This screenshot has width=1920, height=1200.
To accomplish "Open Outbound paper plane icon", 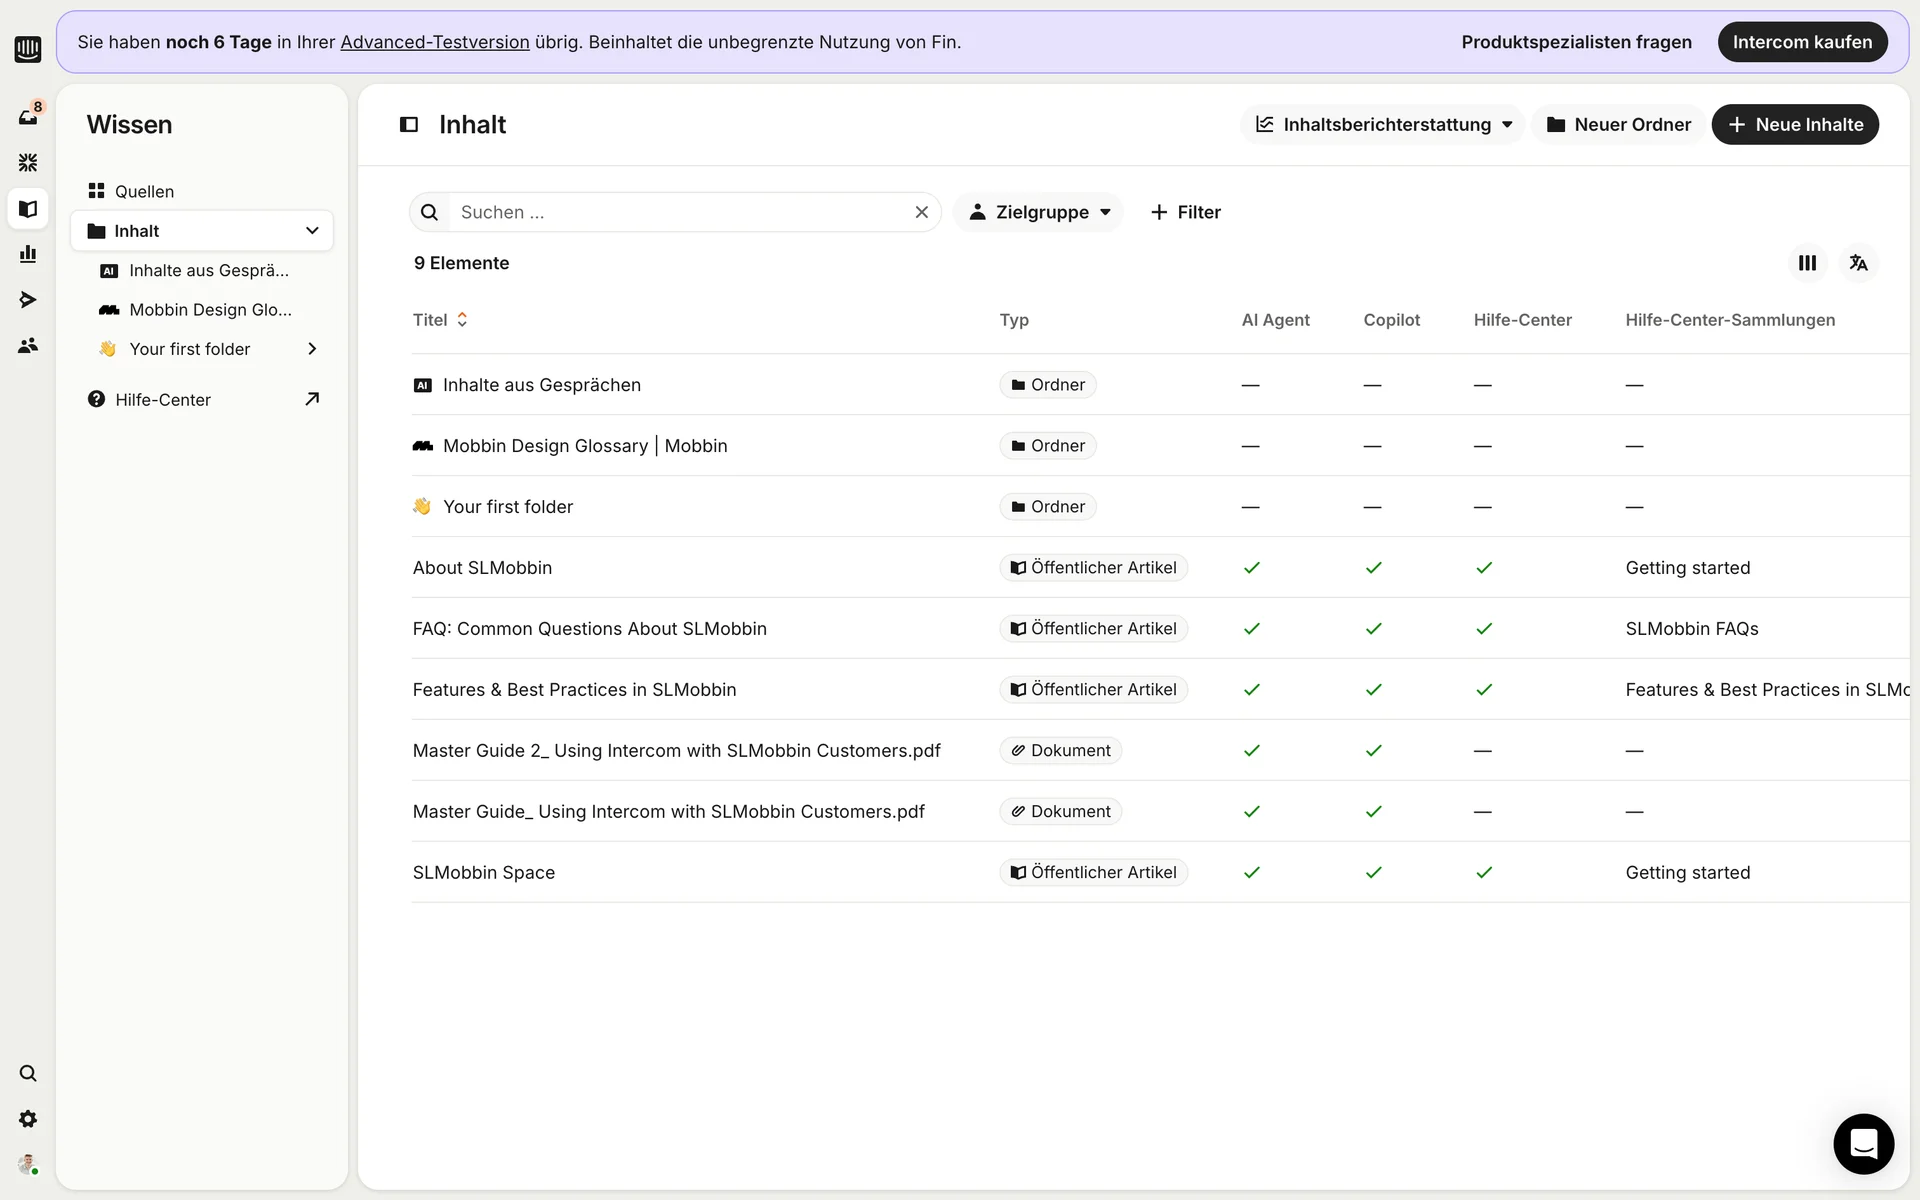I will click(x=28, y=300).
